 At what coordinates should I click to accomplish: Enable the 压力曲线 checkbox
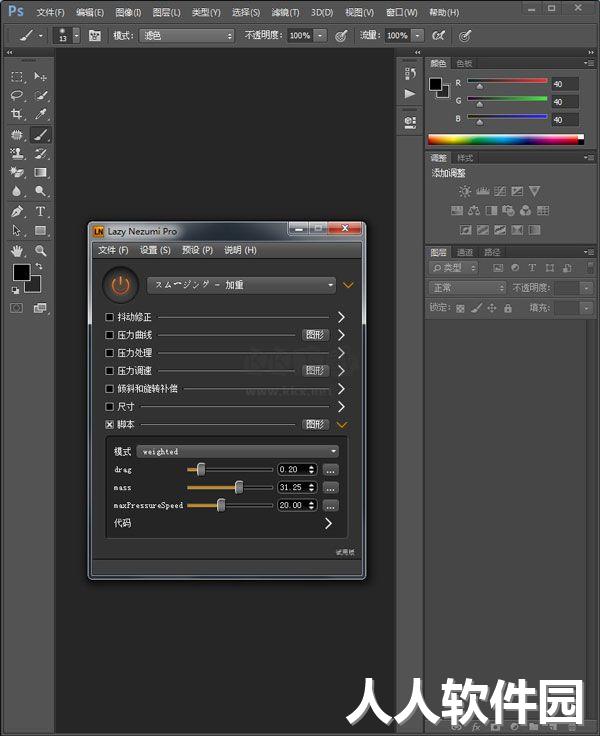pyautogui.click(x=109, y=335)
